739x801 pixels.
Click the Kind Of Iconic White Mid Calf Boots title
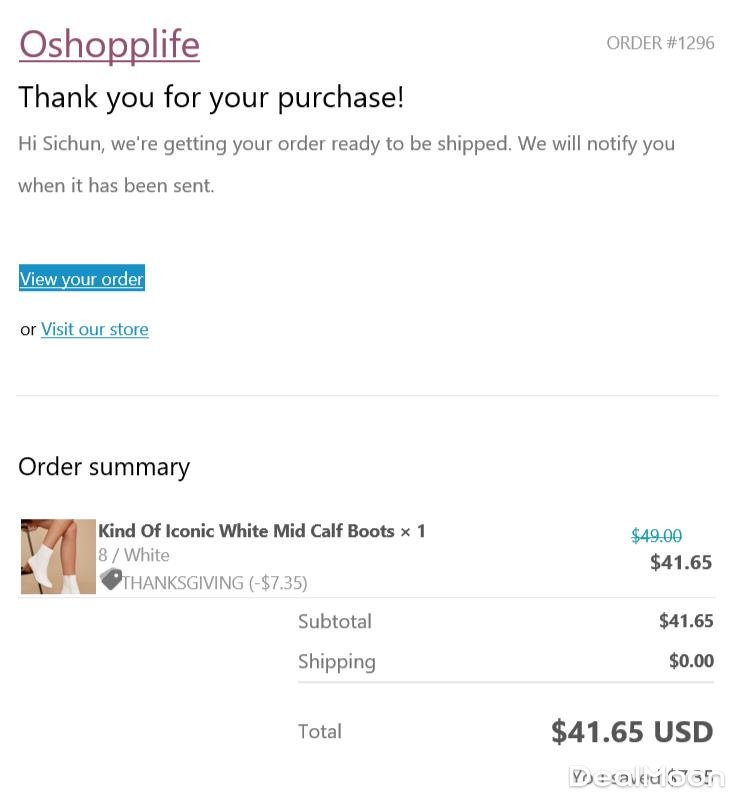point(246,531)
